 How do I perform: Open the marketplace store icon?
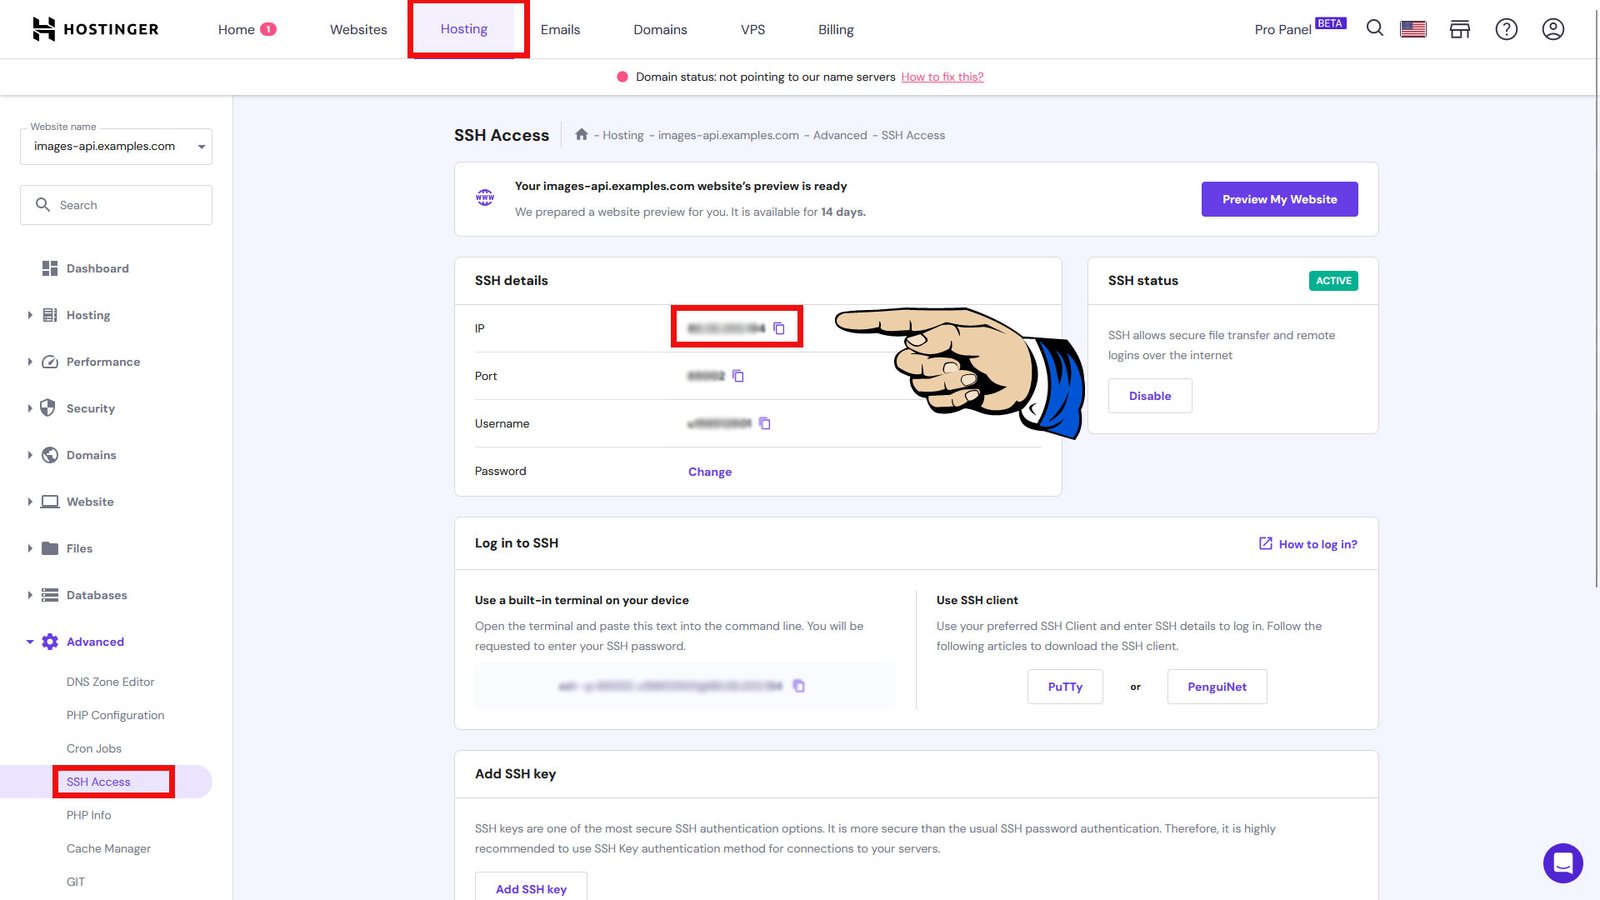click(1460, 29)
